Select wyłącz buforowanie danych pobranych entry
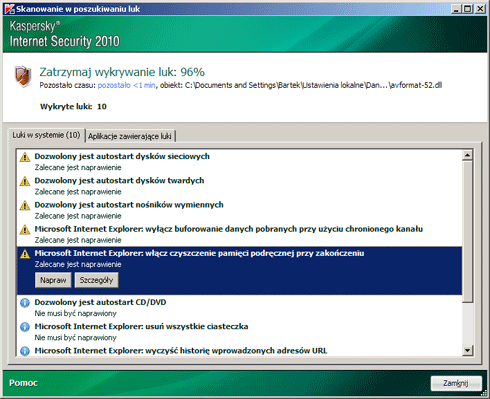The image size is (490, 399). point(239,234)
